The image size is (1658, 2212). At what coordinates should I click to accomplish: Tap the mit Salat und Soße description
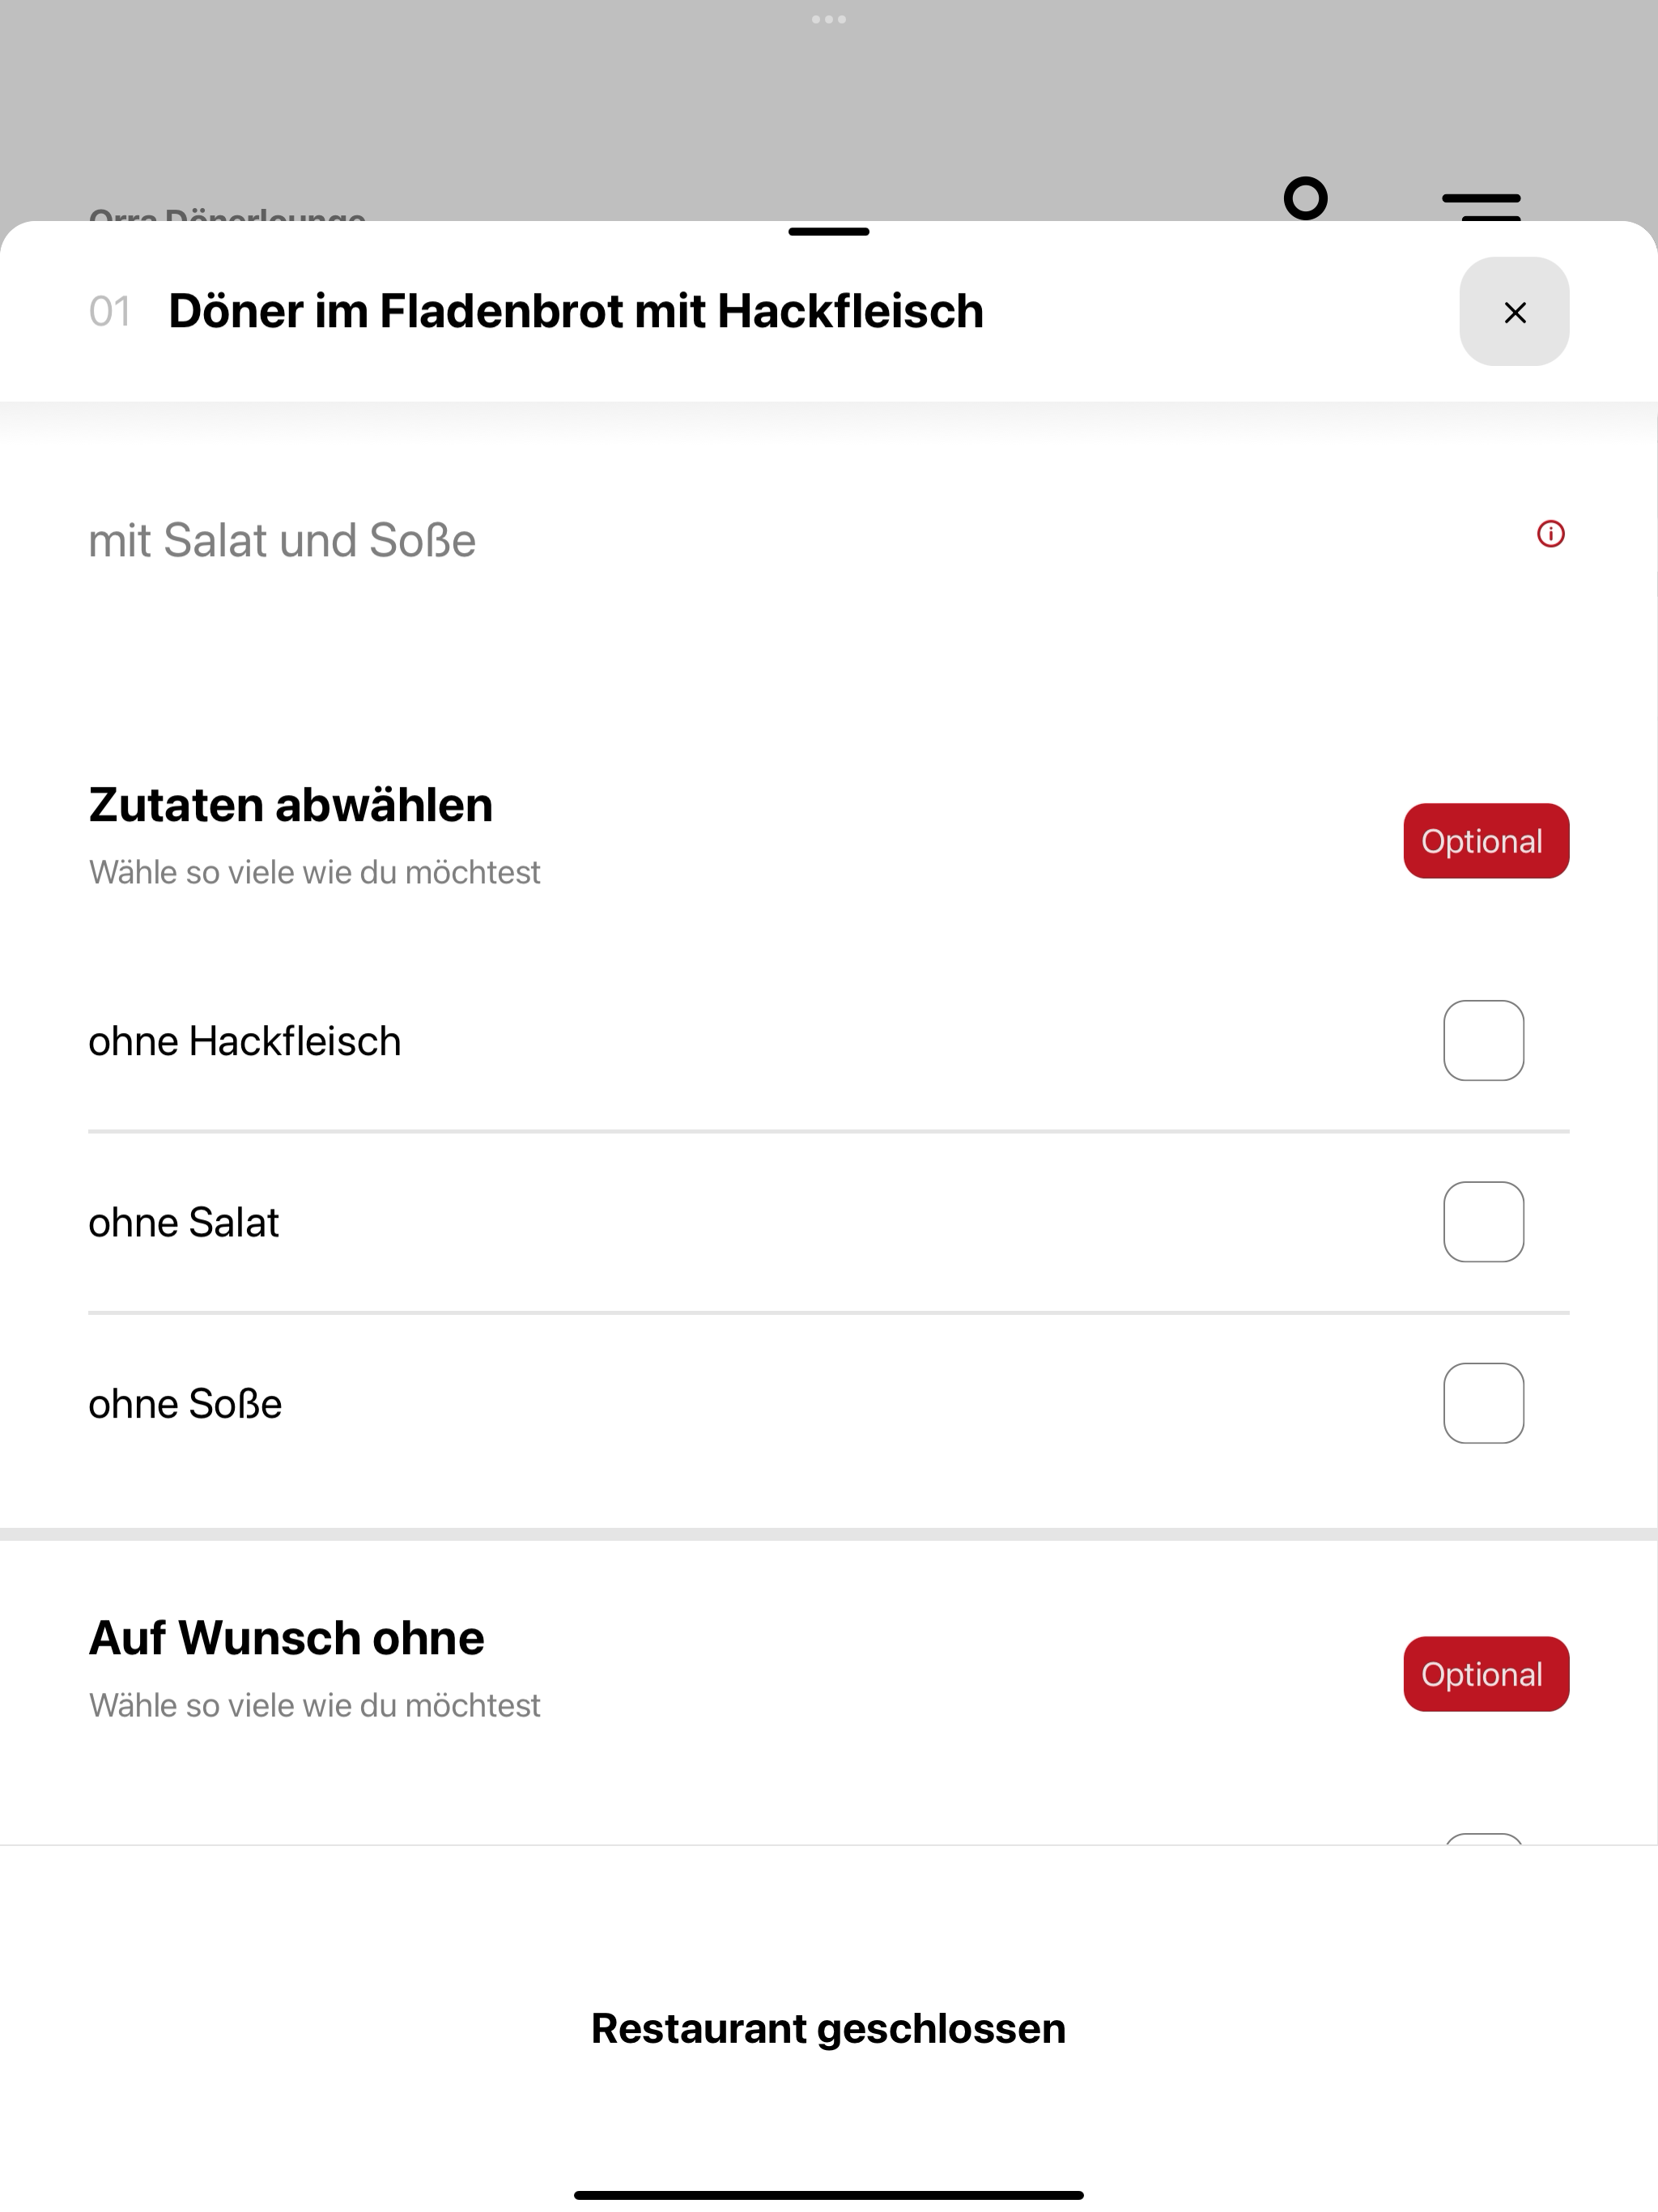(x=282, y=541)
